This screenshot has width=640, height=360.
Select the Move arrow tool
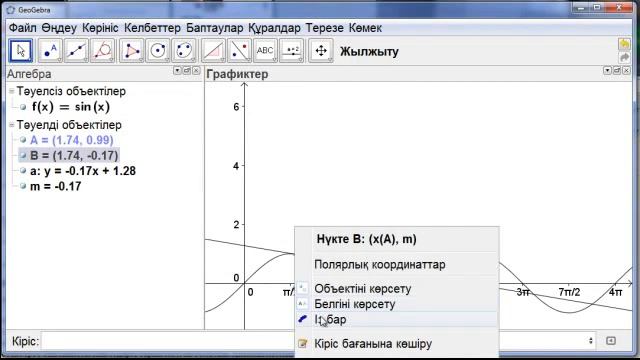(21, 51)
